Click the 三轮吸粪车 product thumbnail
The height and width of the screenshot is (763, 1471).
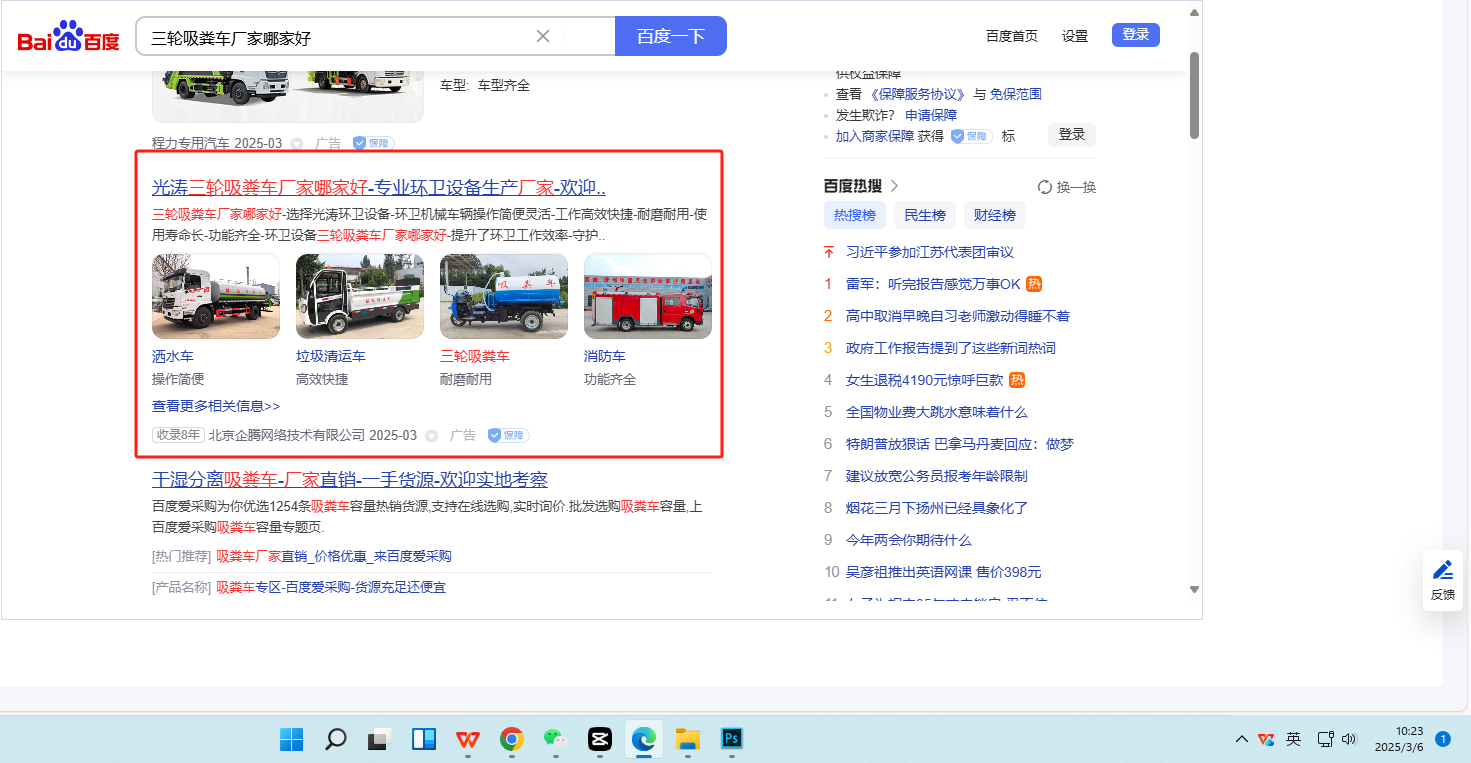coord(503,296)
